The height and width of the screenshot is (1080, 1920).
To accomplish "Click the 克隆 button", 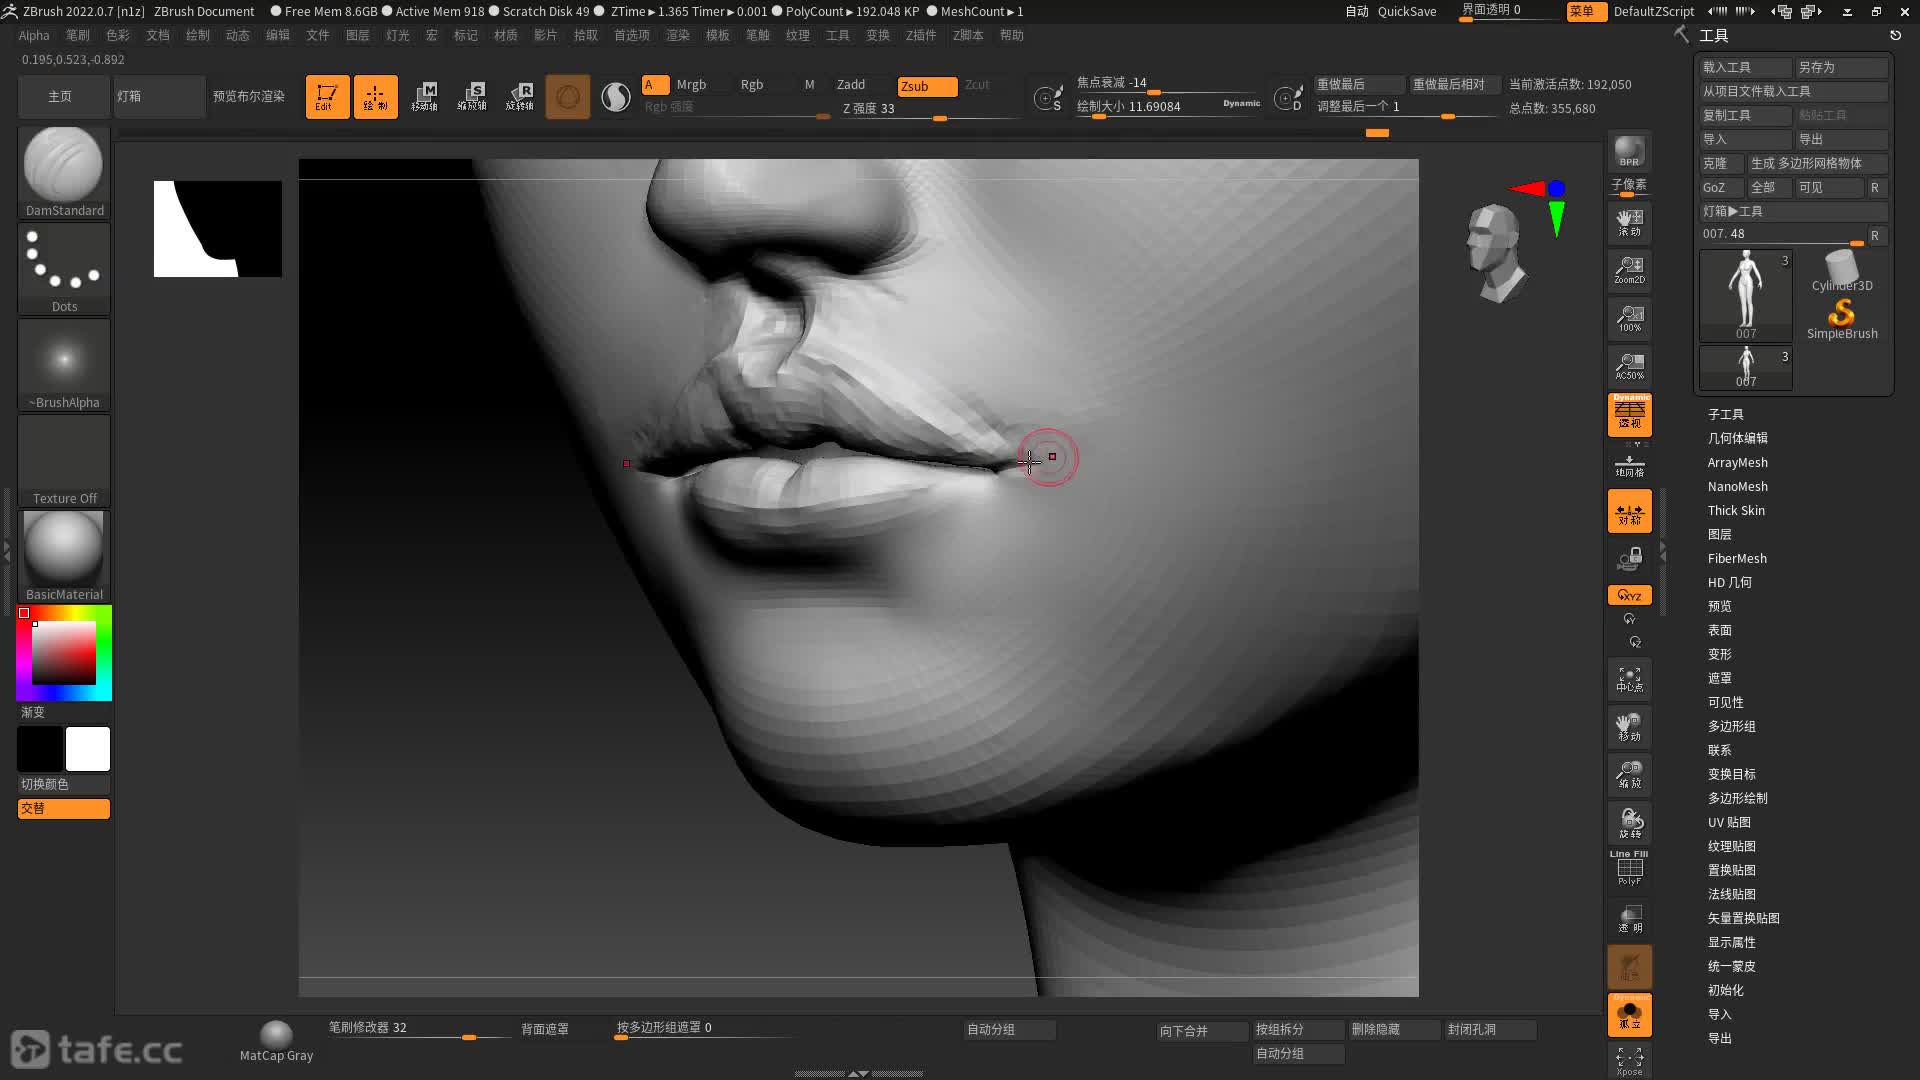I will tap(1721, 163).
